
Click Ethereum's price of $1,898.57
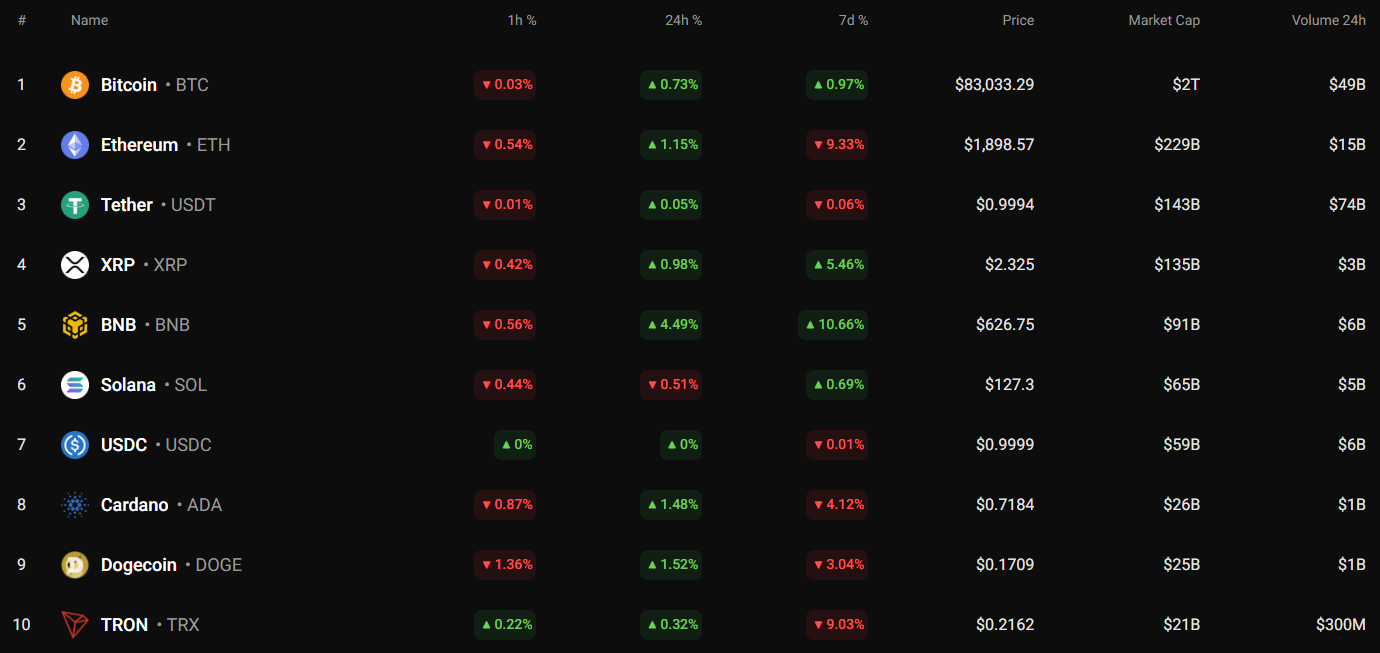pos(999,145)
